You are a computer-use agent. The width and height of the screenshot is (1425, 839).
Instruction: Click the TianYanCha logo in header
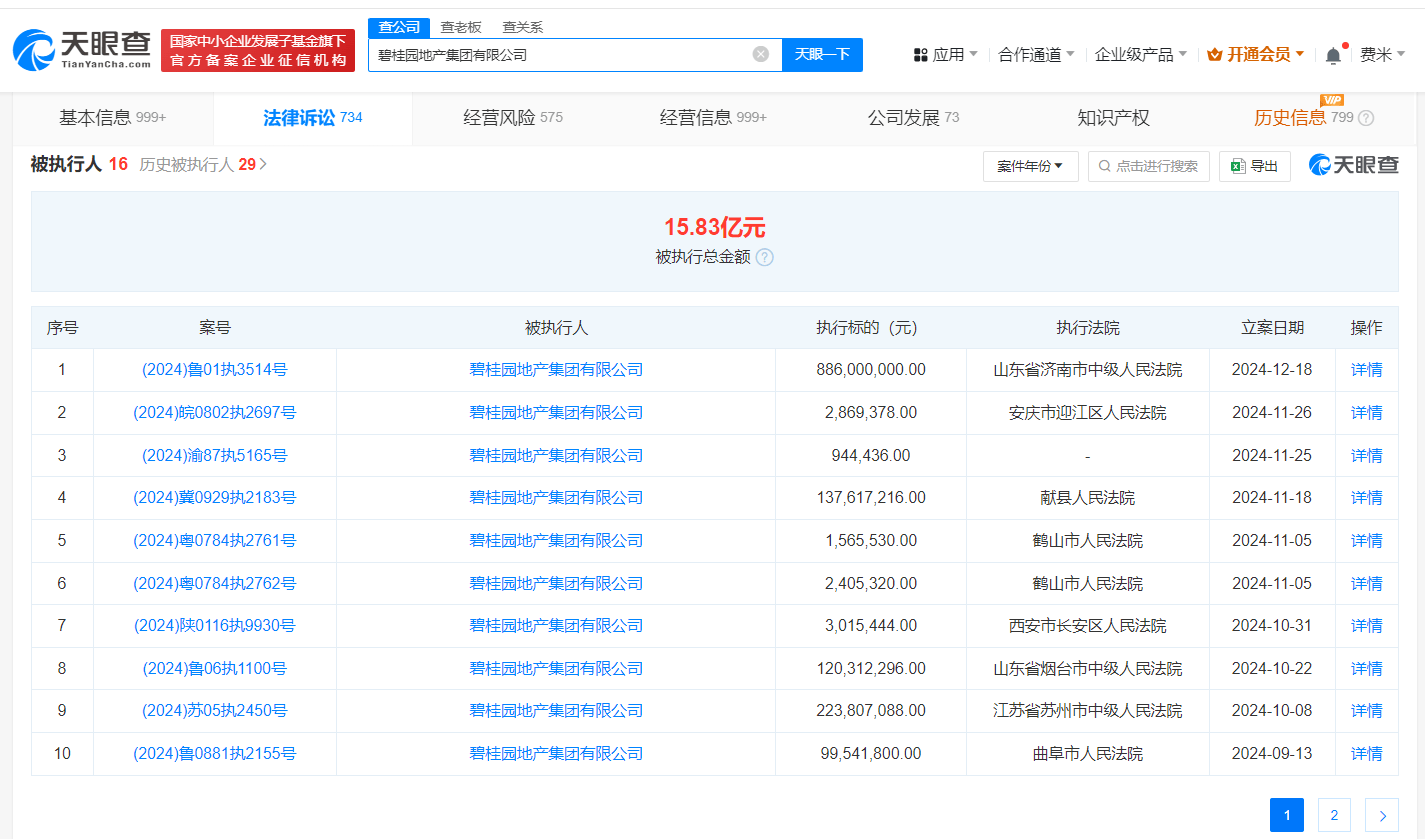[x=82, y=49]
